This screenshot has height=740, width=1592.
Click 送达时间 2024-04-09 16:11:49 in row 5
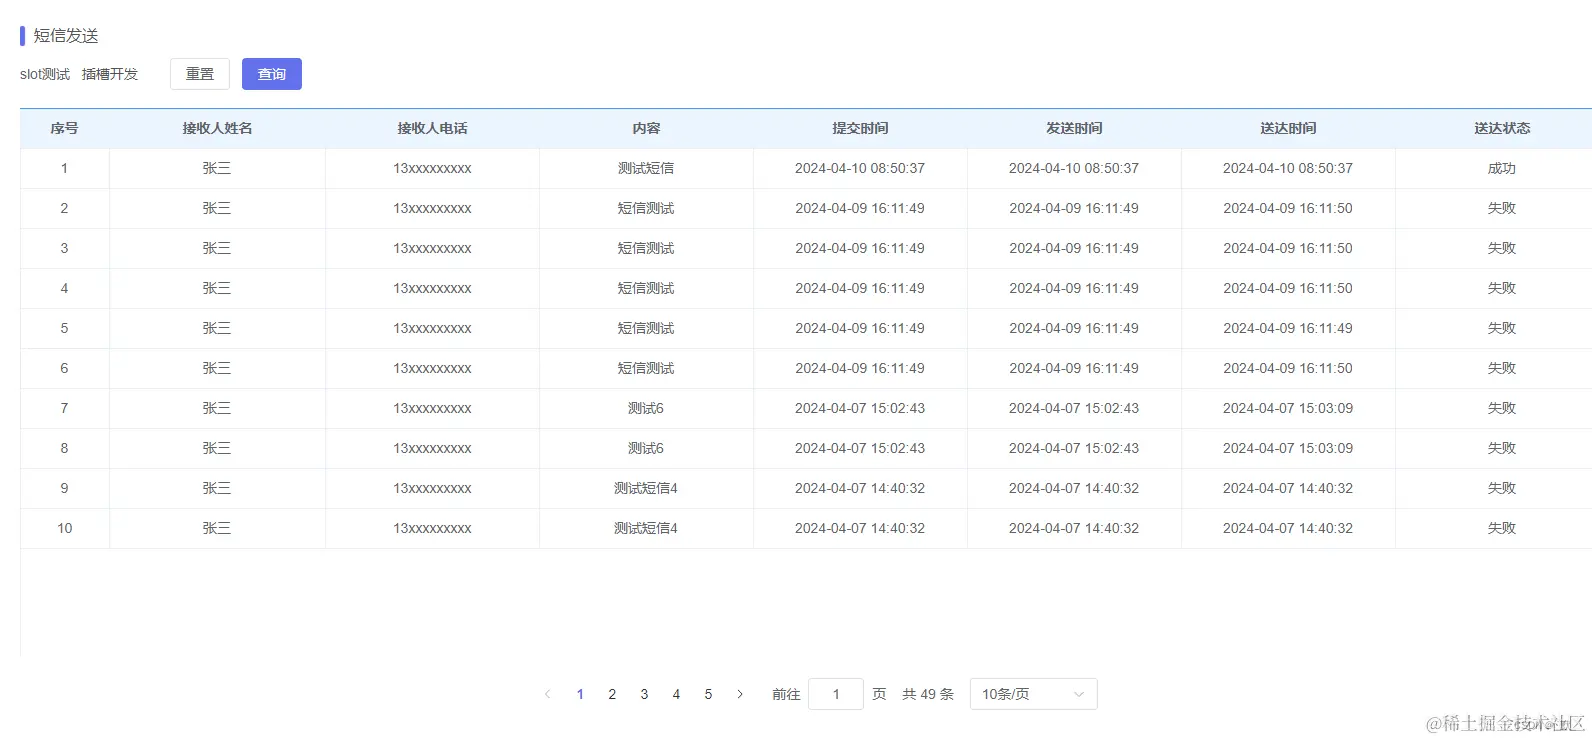point(1288,328)
